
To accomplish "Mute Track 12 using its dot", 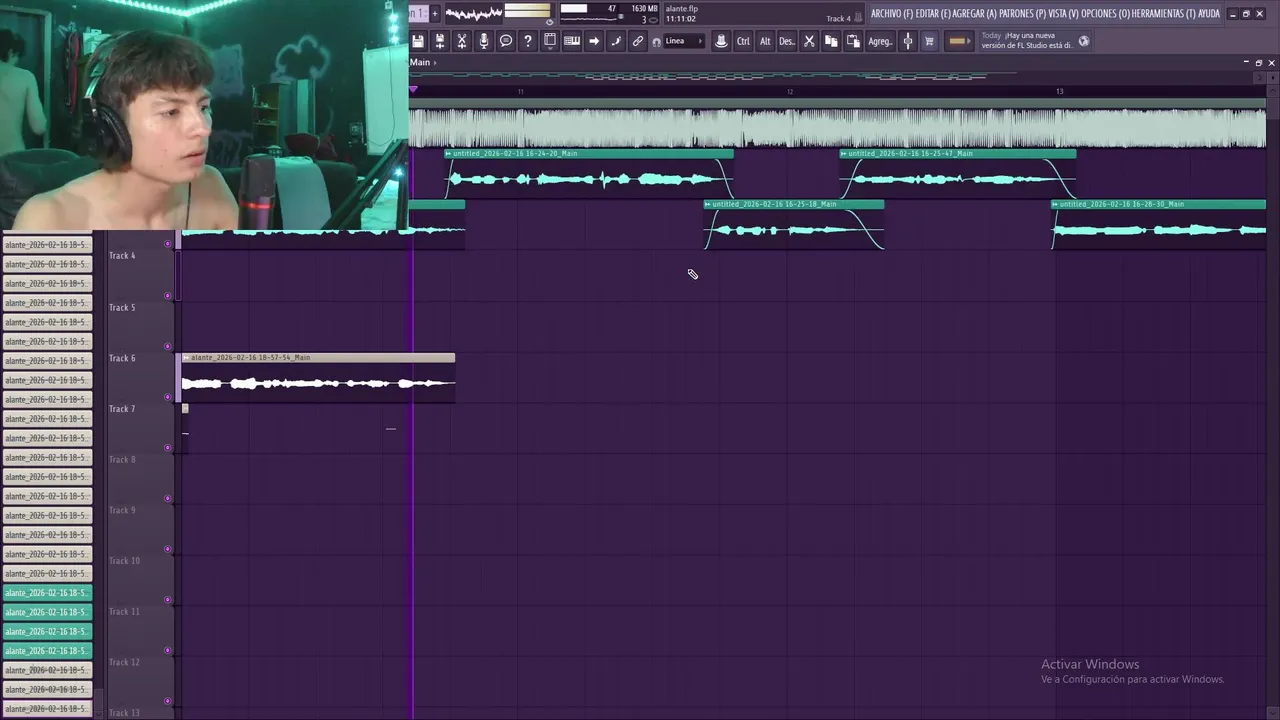I will click(x=167, y=701).
